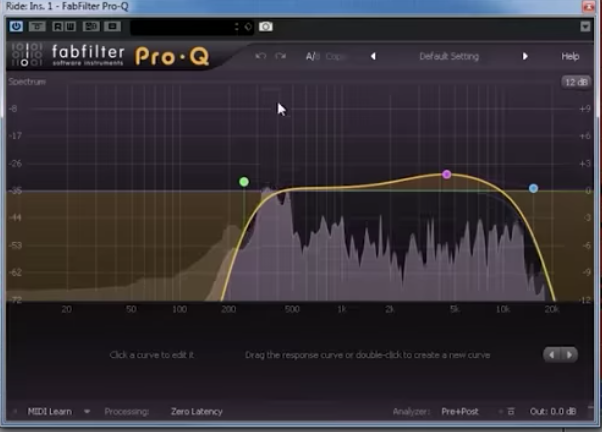Click the Copy state button
Screen dimensions: 602x432
(336, 56)
